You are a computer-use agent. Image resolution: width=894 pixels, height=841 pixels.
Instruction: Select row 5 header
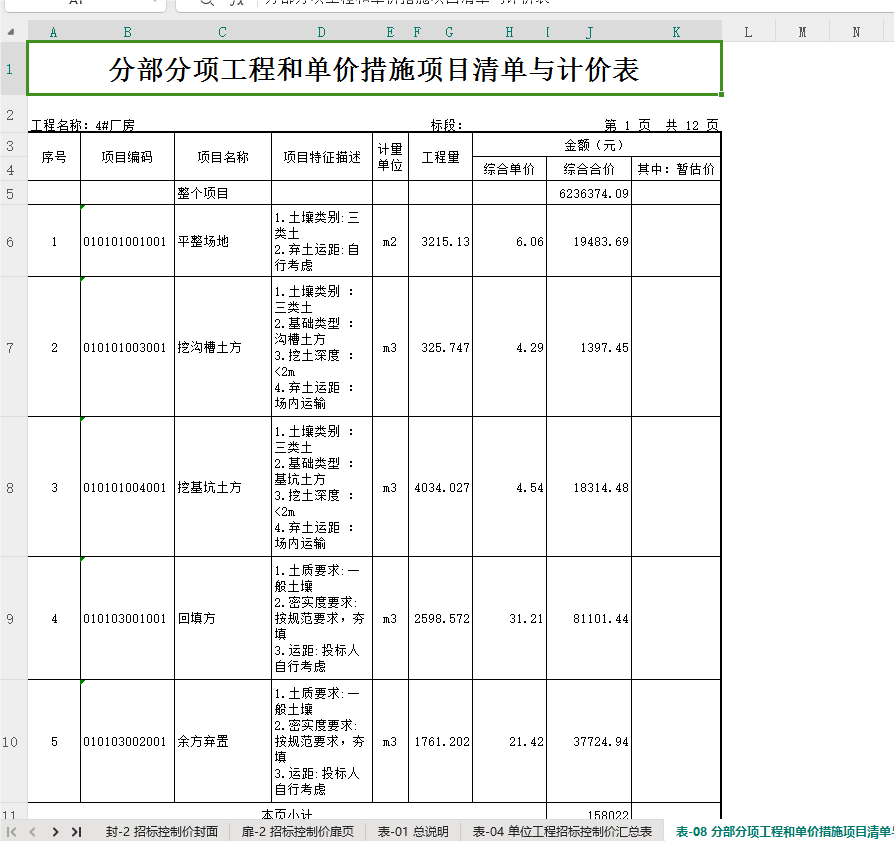click(x=13, y=193)
